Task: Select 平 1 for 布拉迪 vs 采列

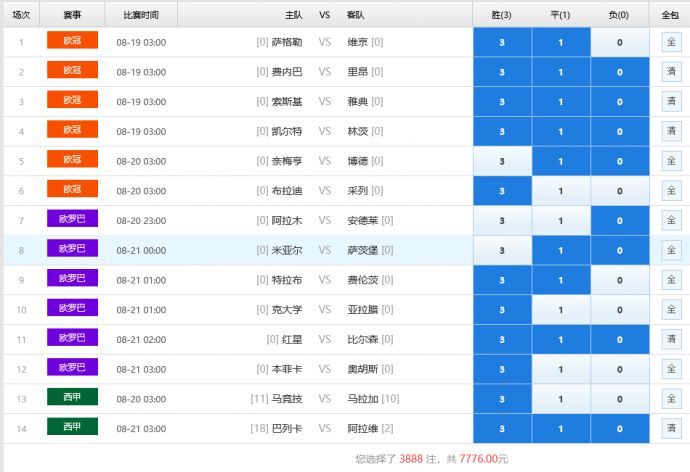Action: pyautogui.click(x=561, y=191)
